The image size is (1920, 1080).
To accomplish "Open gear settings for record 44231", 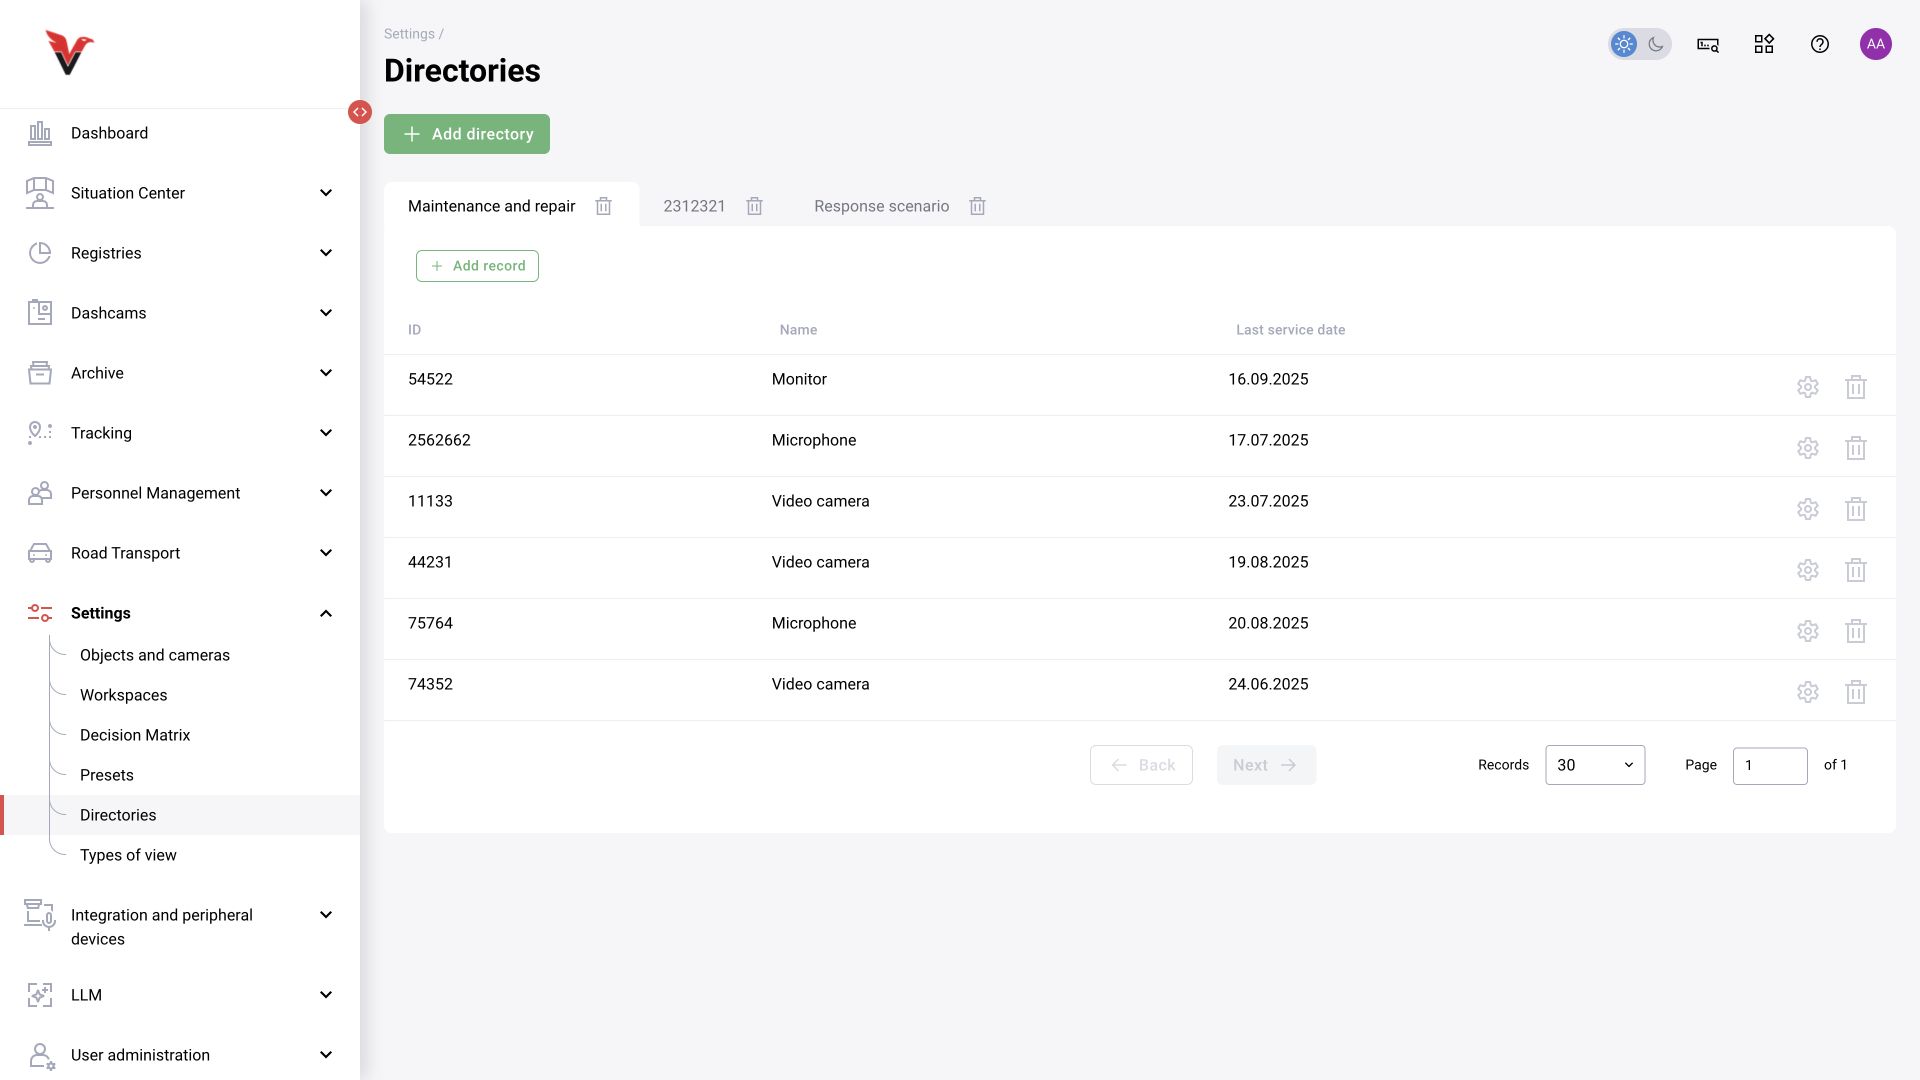I will (1807, 570).
